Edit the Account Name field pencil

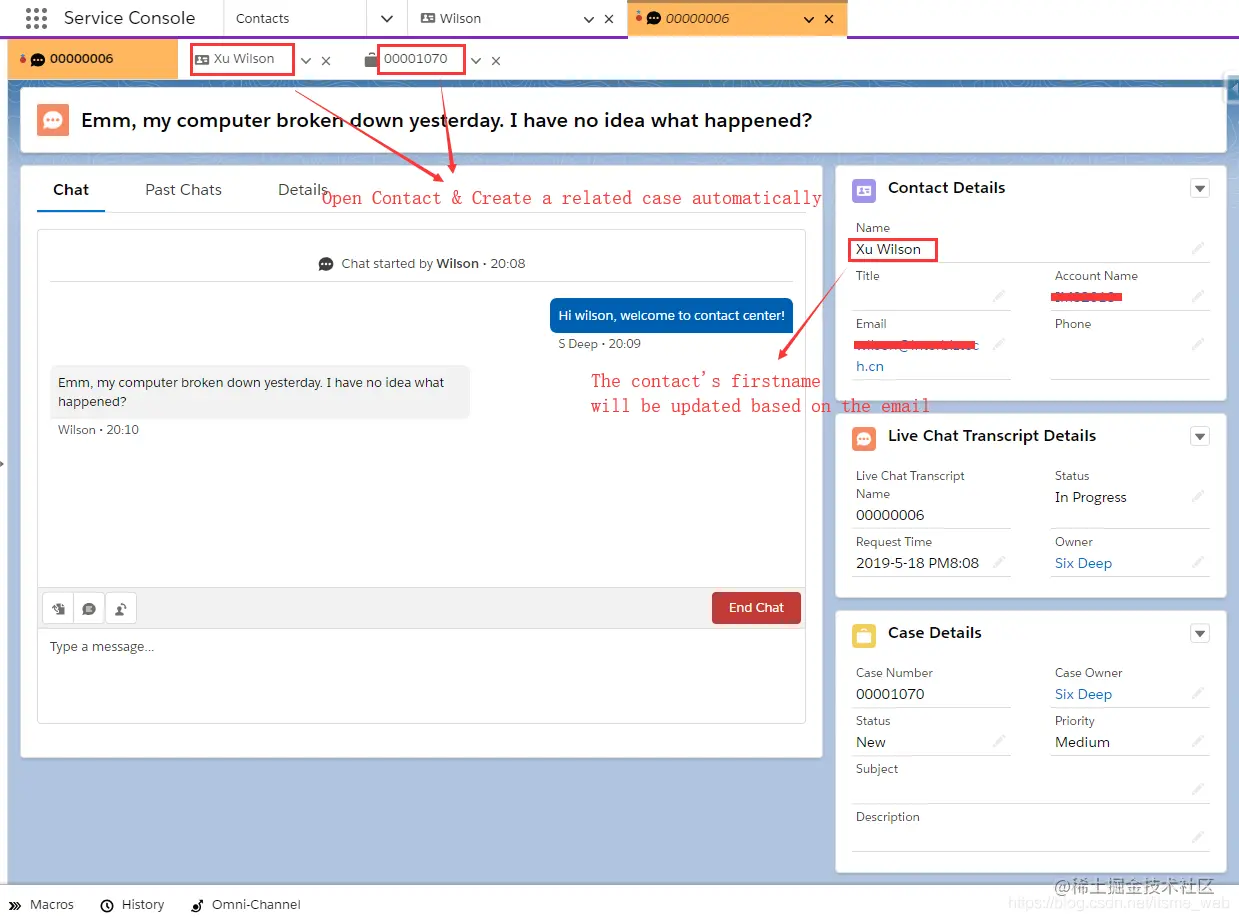[1197, 296]
